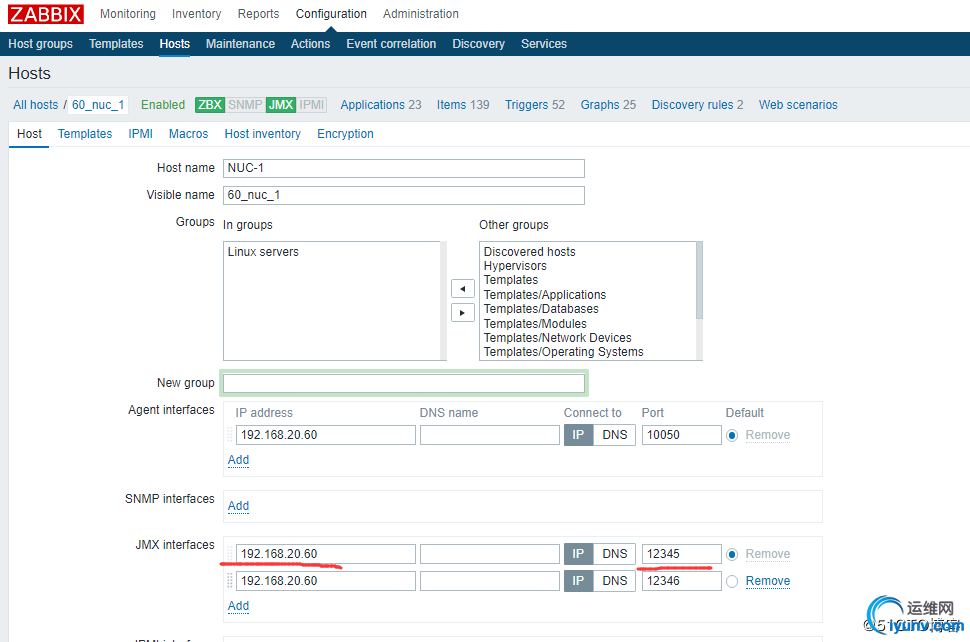Click the Visible name input field
970x642 pixels.
pyautogui.click(x=403, y=195)
